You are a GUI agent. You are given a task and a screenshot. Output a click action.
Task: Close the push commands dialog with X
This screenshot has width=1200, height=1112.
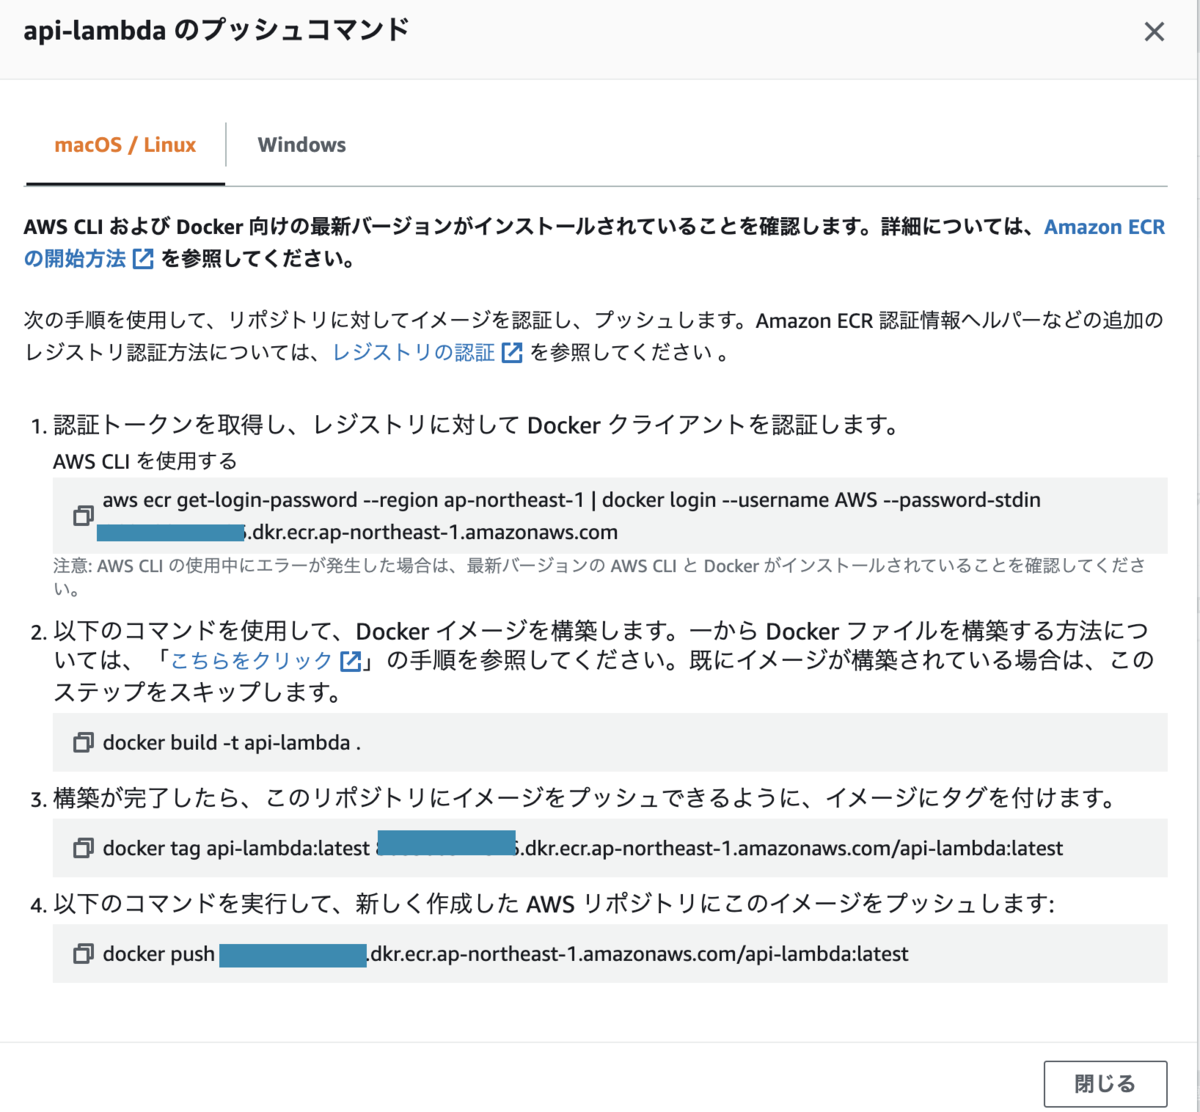point(1154,32)
